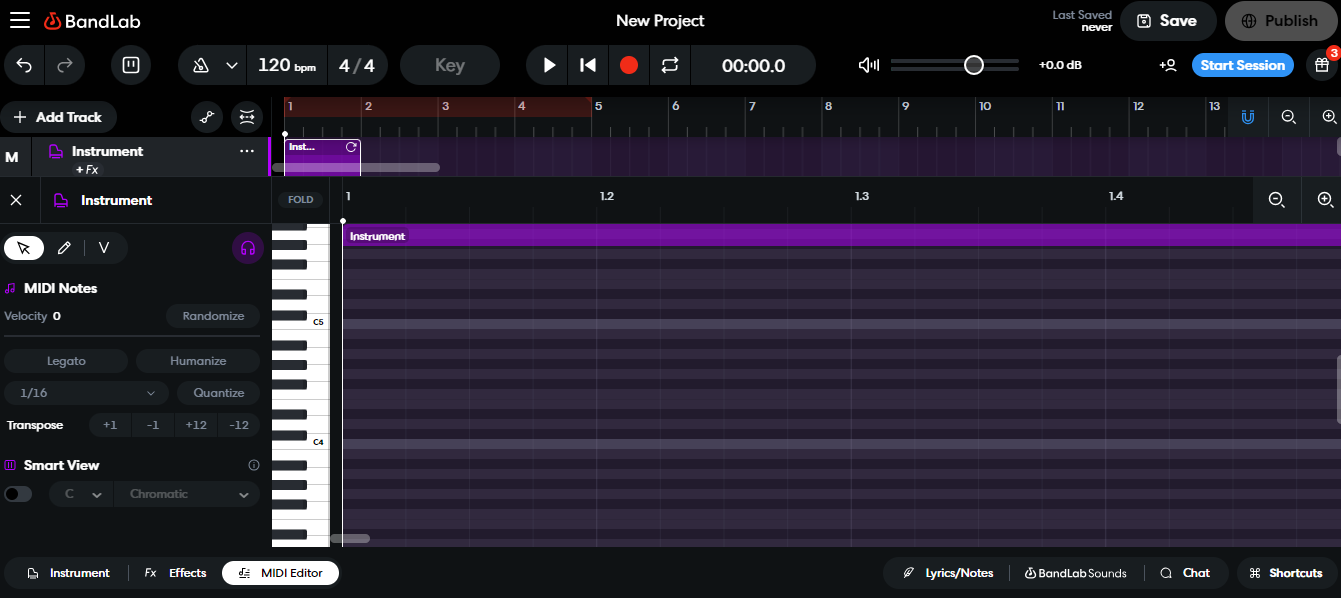Start a live session

1242,65
